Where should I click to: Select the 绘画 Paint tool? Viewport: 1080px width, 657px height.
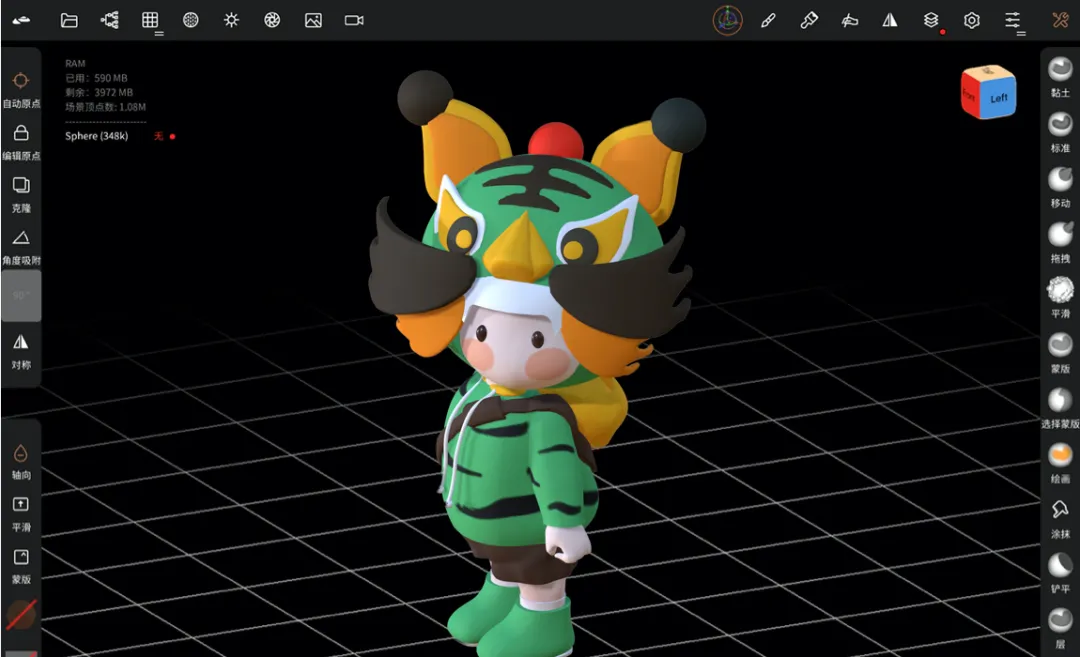1060,462
